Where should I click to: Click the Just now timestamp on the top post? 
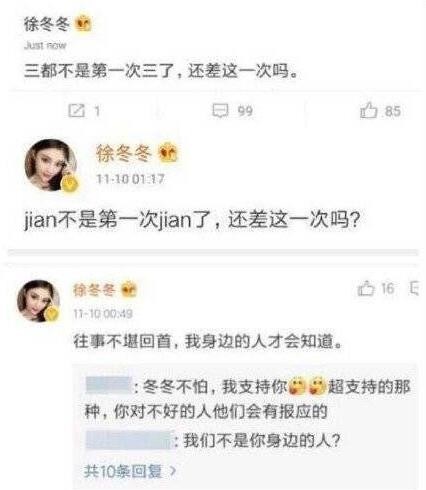click(x=45, y=45)
